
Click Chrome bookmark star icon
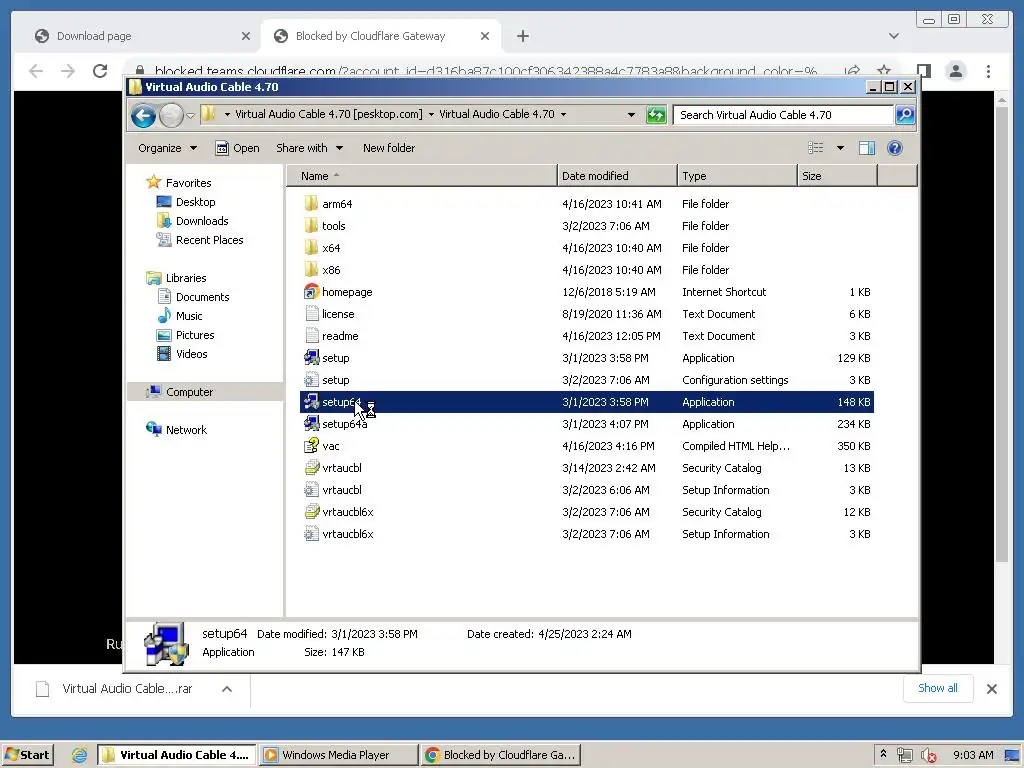pyautogui.click(x=884, y=71)
